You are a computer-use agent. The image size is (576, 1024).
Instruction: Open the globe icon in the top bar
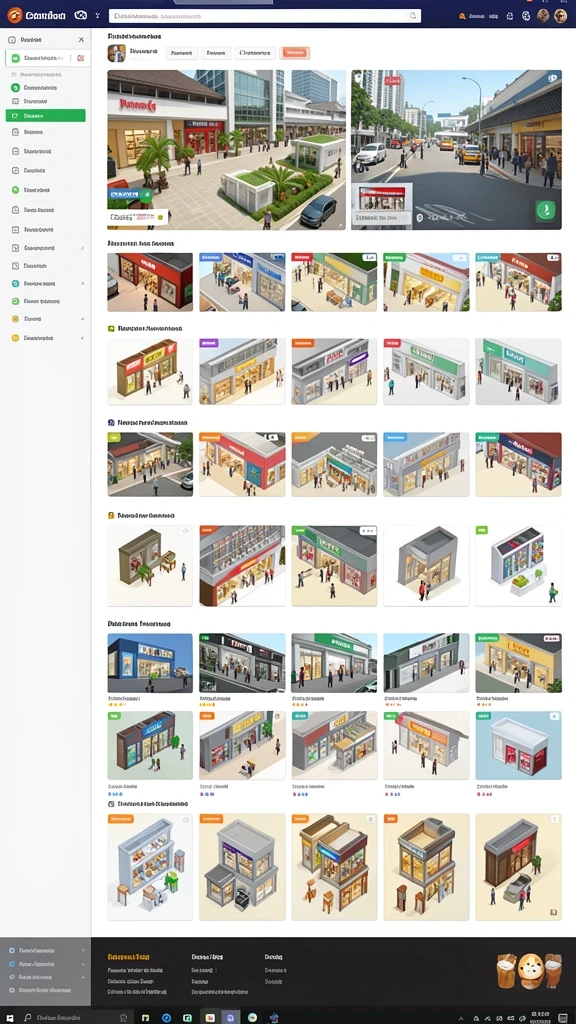(x=526, y=16)
